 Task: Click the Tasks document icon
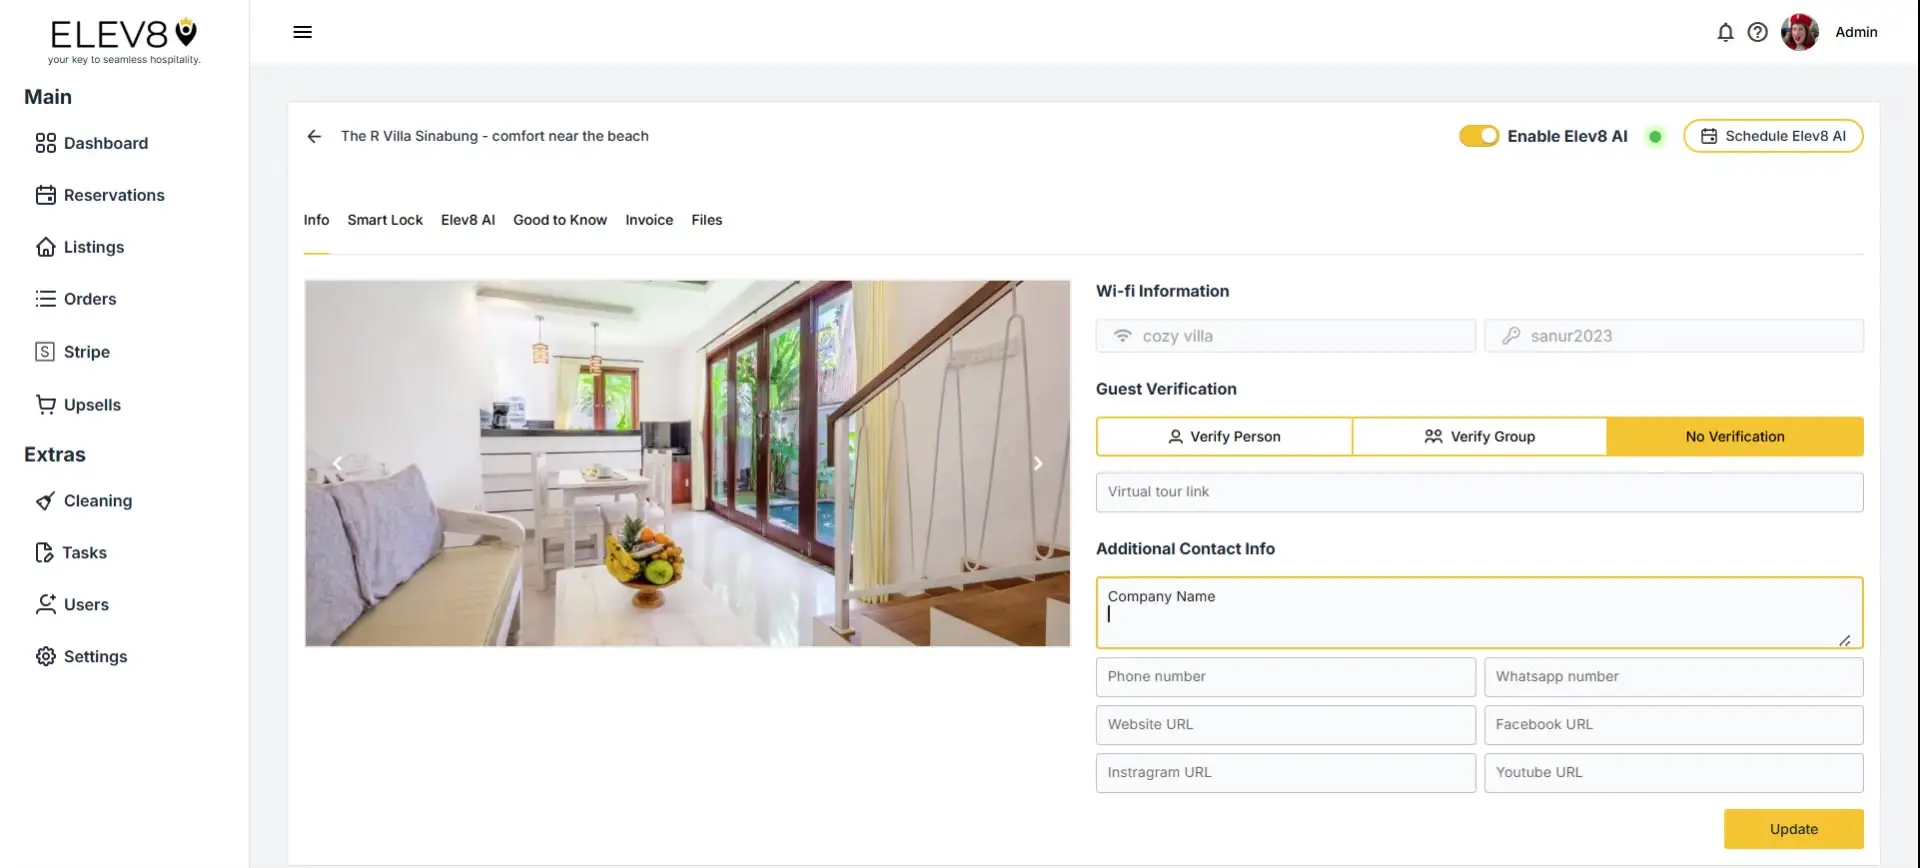click(45, 552)
